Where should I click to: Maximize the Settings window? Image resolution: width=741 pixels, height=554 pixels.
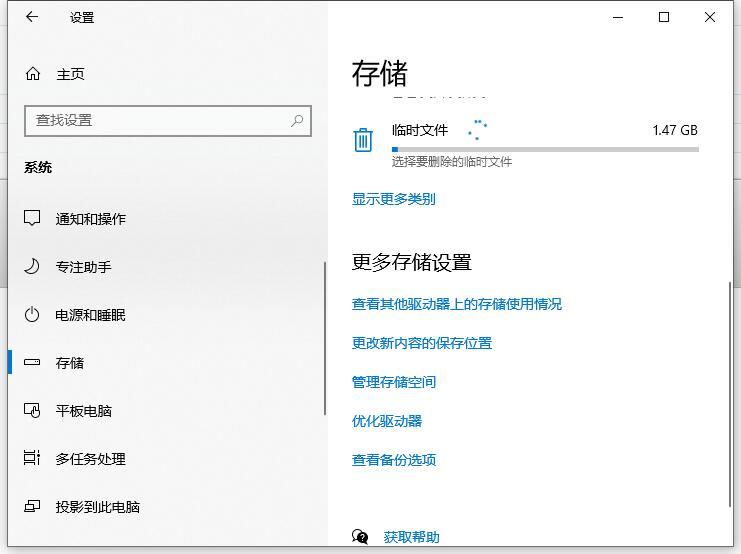click(x=664, y=17)
